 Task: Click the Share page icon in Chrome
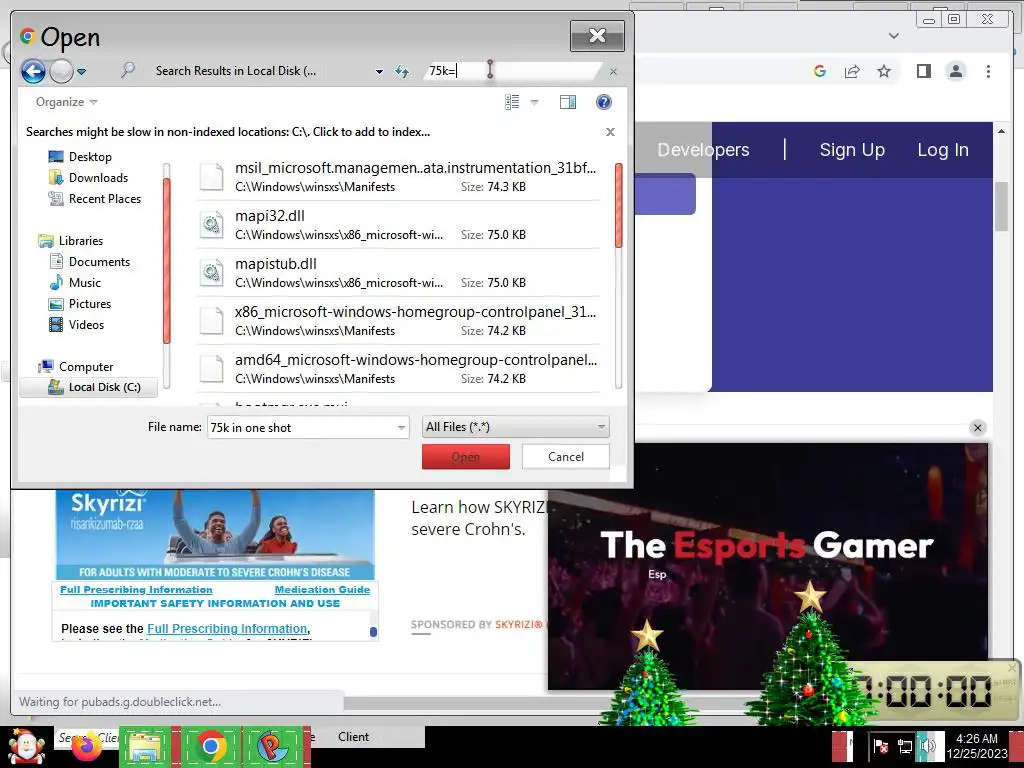(x=852, y=71)
